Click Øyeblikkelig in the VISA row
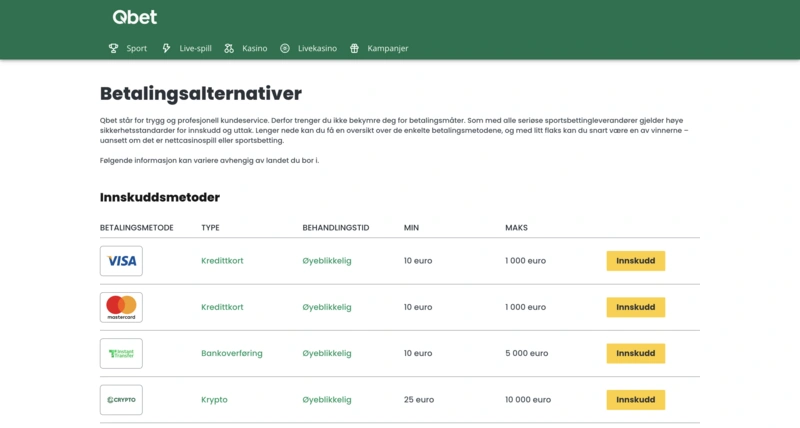 click(327, 261)
